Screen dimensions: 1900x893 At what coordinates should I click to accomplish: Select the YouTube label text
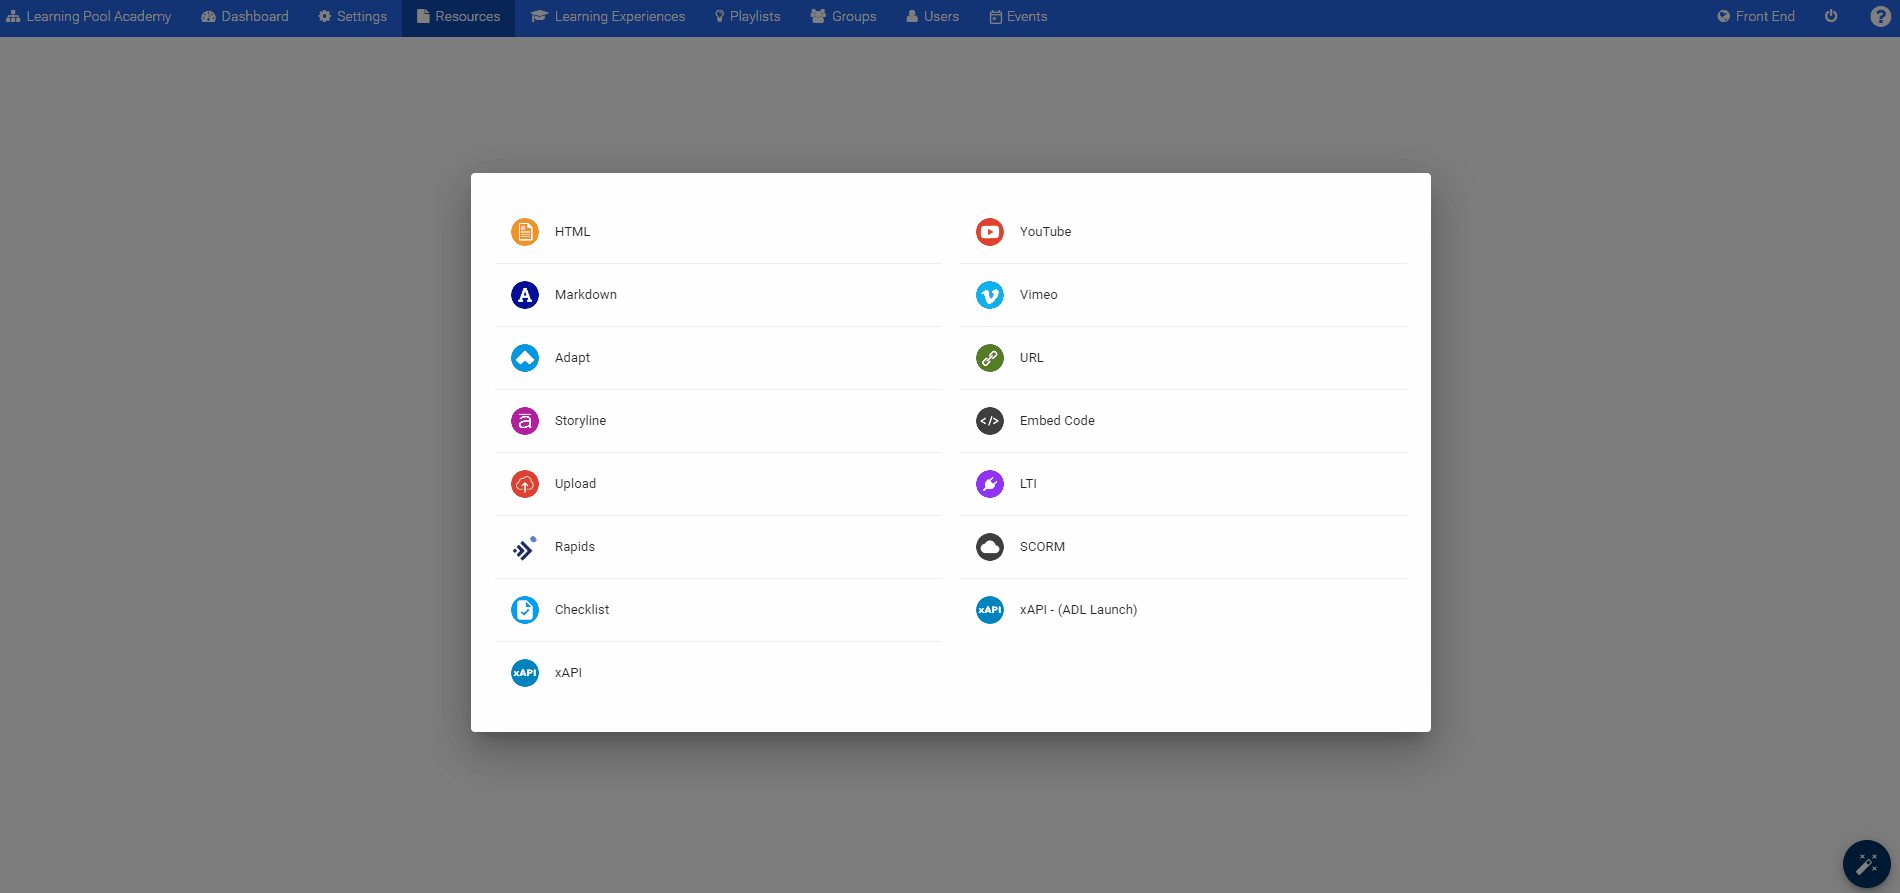coord(1046,232)
